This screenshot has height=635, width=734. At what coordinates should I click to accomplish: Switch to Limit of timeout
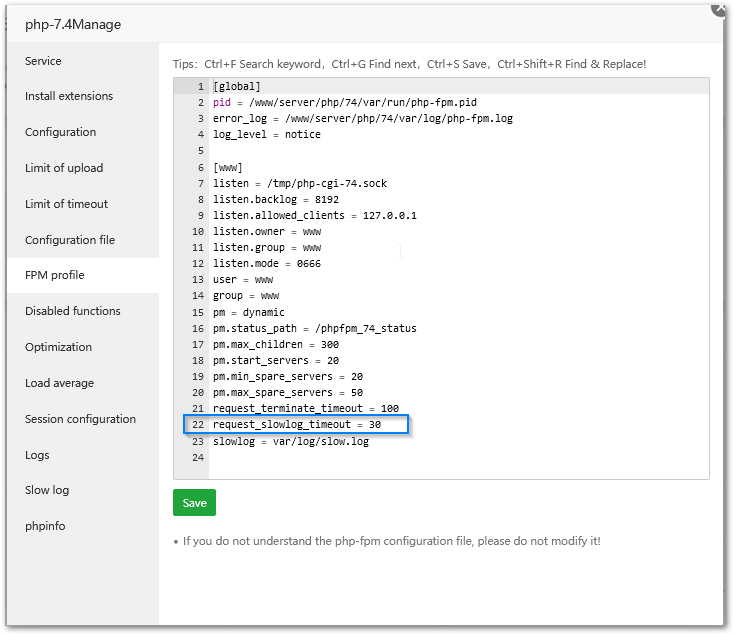[66, 204]
